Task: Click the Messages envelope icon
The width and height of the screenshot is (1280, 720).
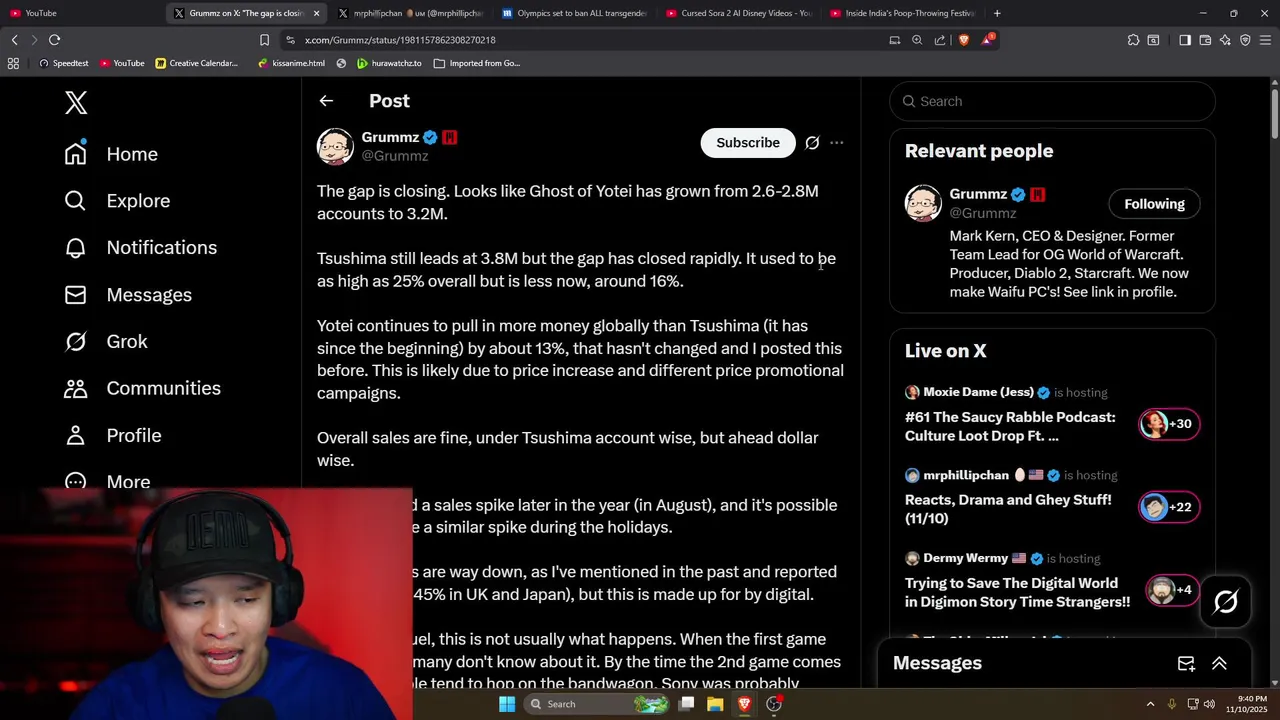Action: [76, 295]
